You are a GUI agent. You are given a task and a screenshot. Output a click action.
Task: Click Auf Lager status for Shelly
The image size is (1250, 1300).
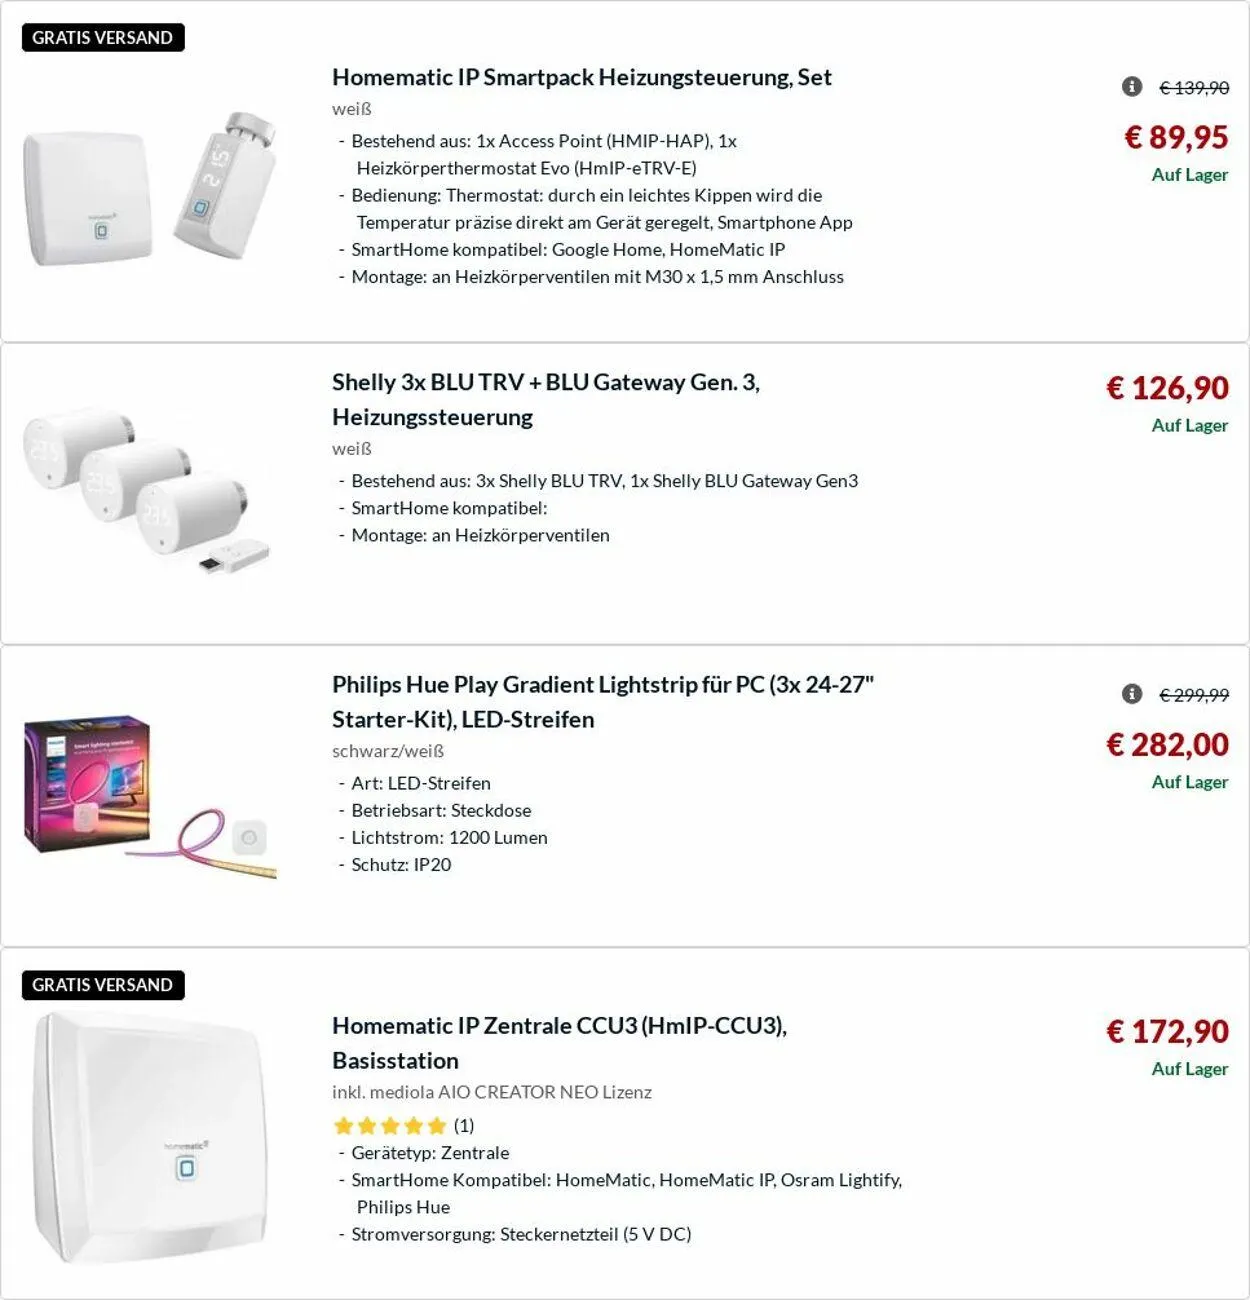(x=1189, y=425)
